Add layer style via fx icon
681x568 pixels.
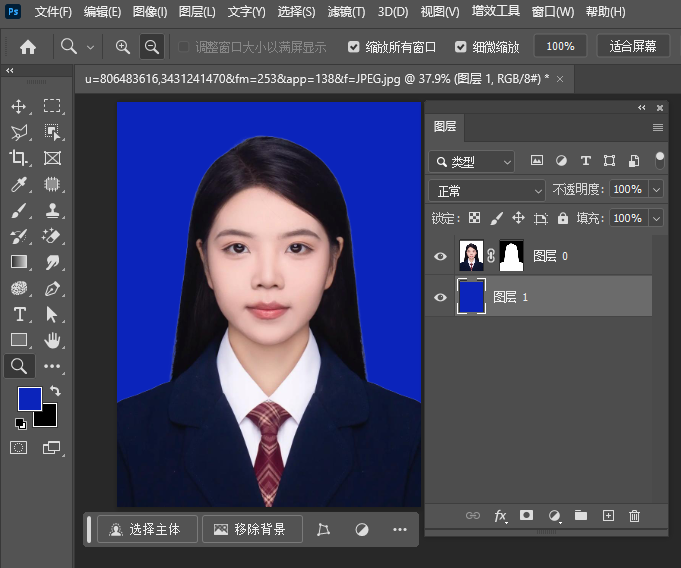500,516
